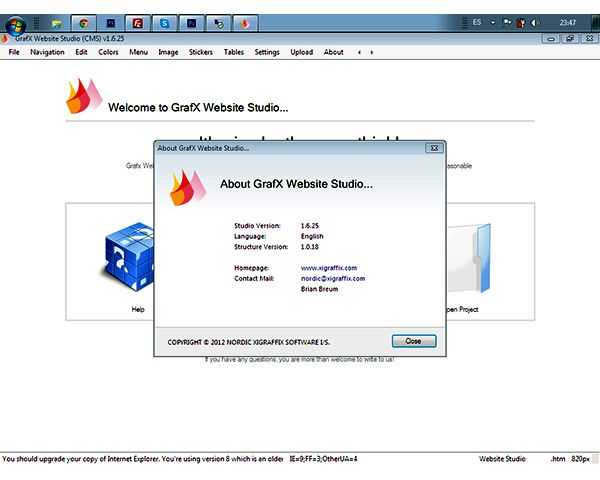This screenshot has height=480, width=600.
Task: Click nordic@xigraffix.com contact mail link
Action: pos(333,278)
